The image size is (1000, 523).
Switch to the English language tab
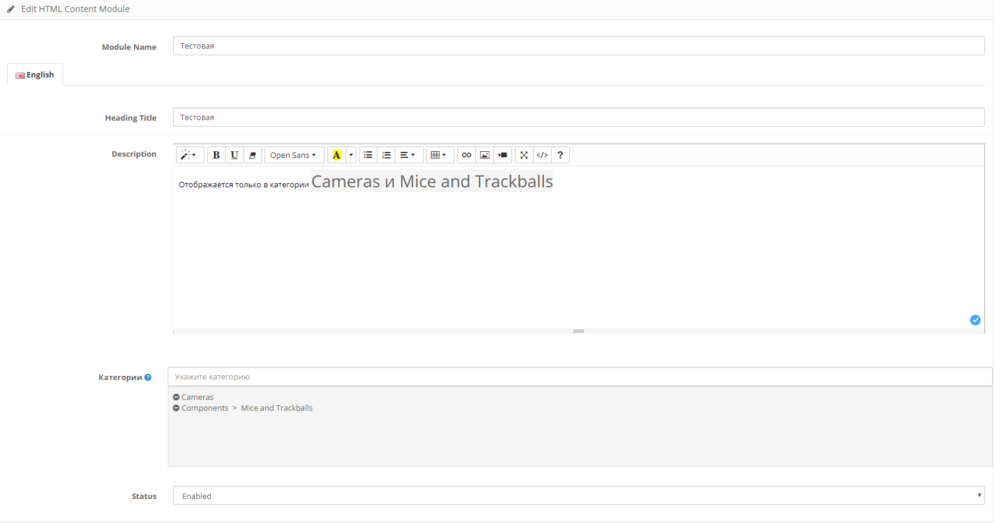point(35,75)
